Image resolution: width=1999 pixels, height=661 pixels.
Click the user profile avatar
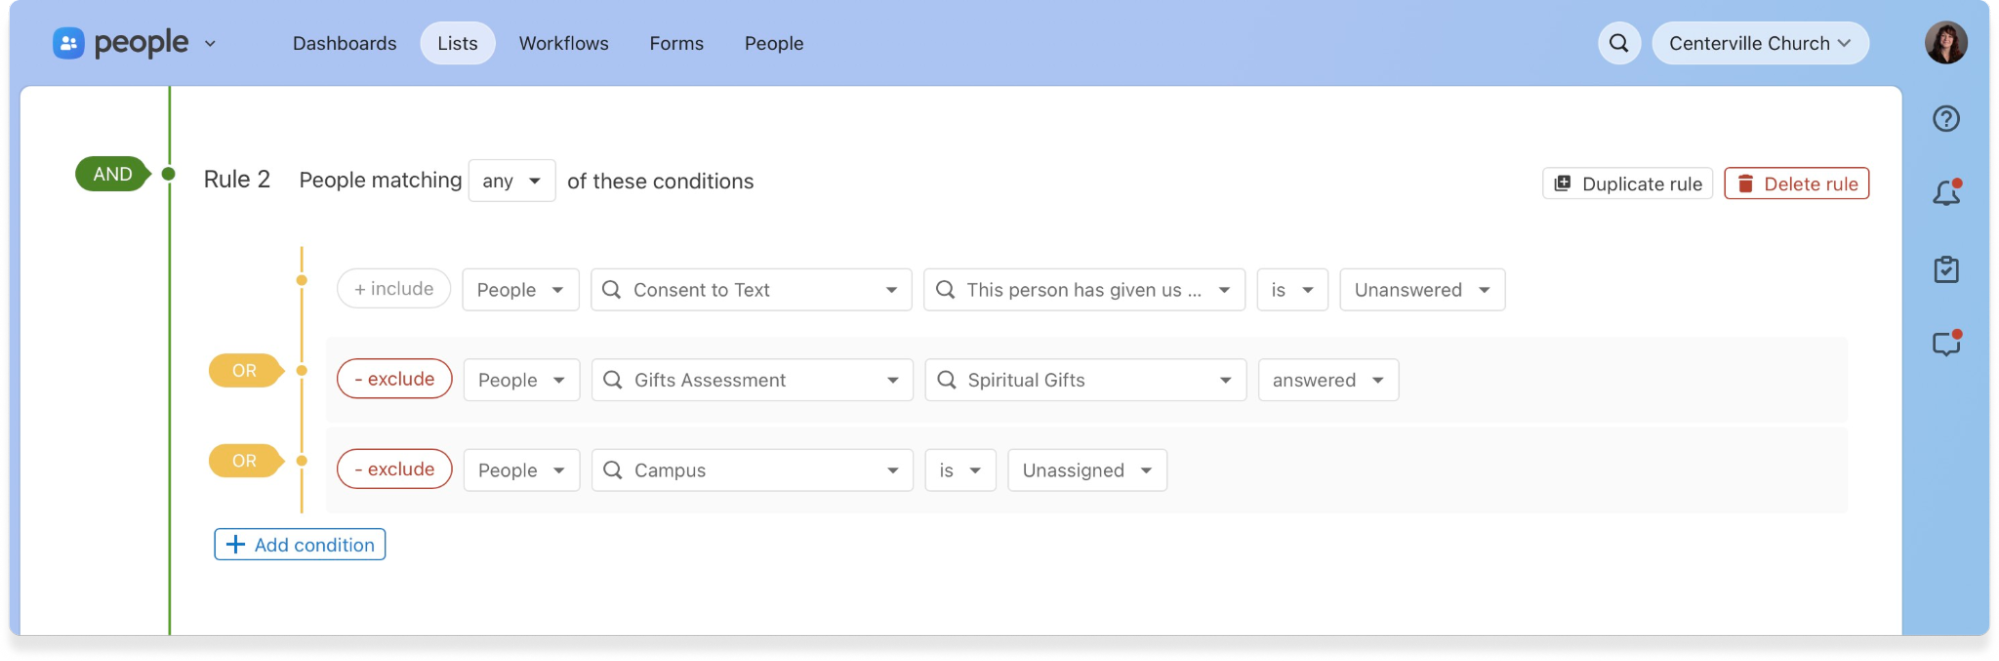(1945, 43)
